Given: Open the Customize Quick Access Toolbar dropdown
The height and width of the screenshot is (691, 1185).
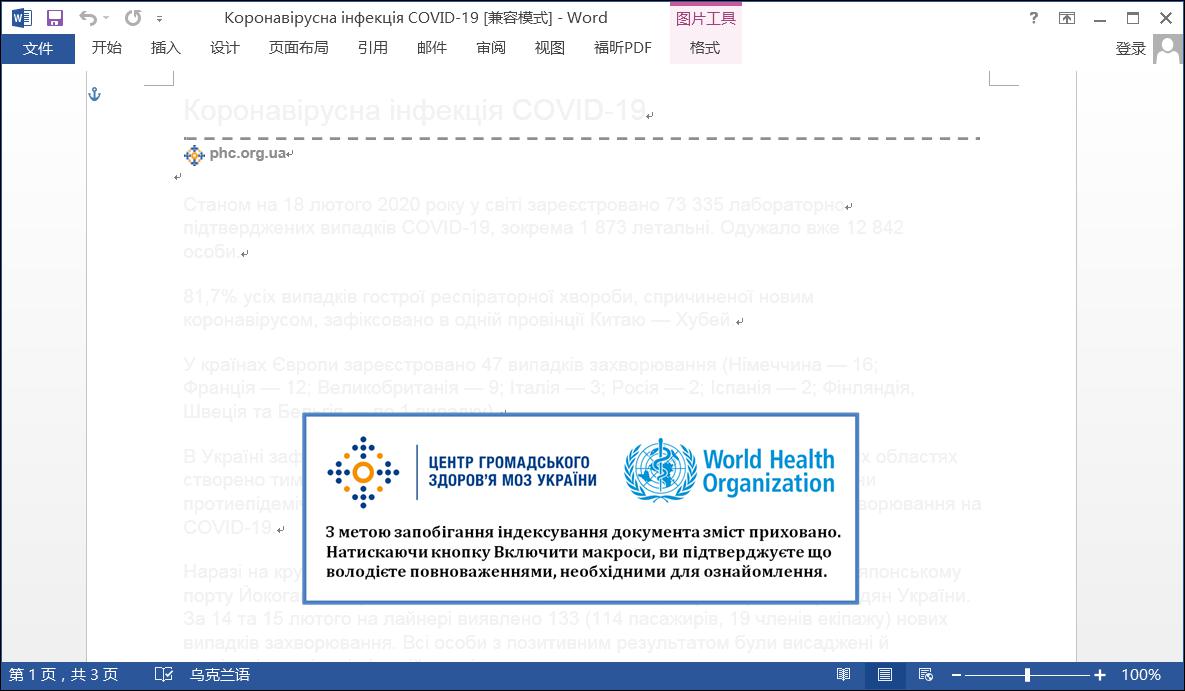Looking at the screenshot, I should pos(159,18).
